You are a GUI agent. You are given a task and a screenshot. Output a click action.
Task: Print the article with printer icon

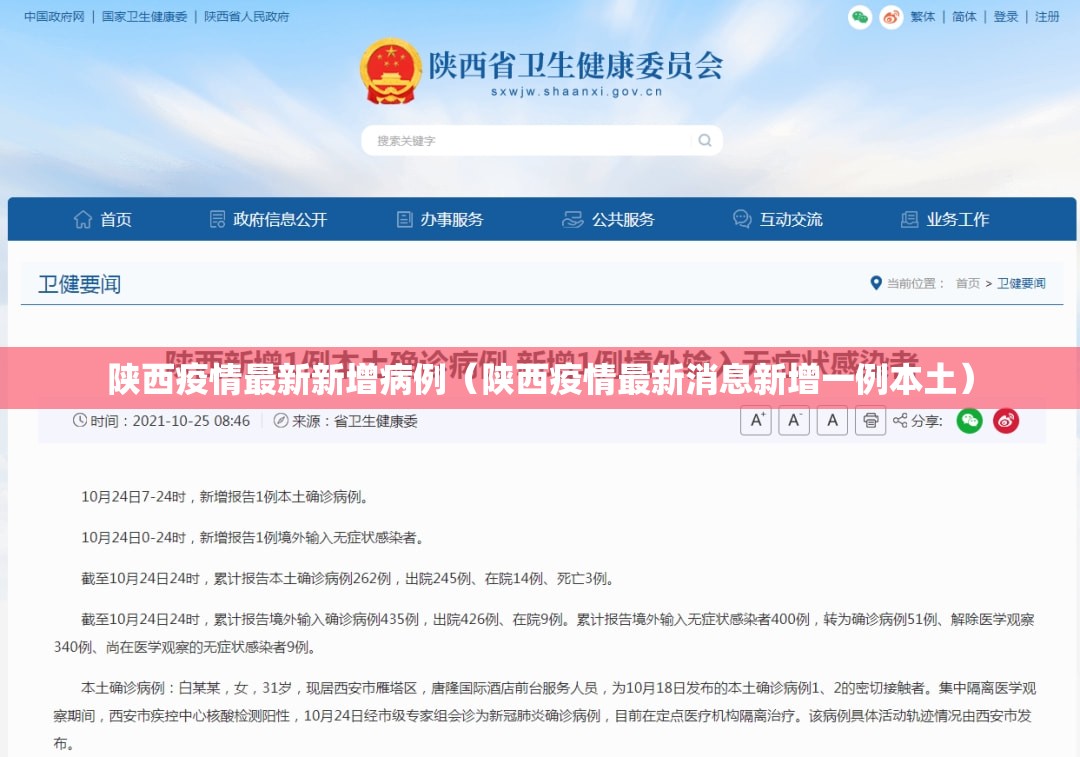pyautogui.click(x=870, y=420)
